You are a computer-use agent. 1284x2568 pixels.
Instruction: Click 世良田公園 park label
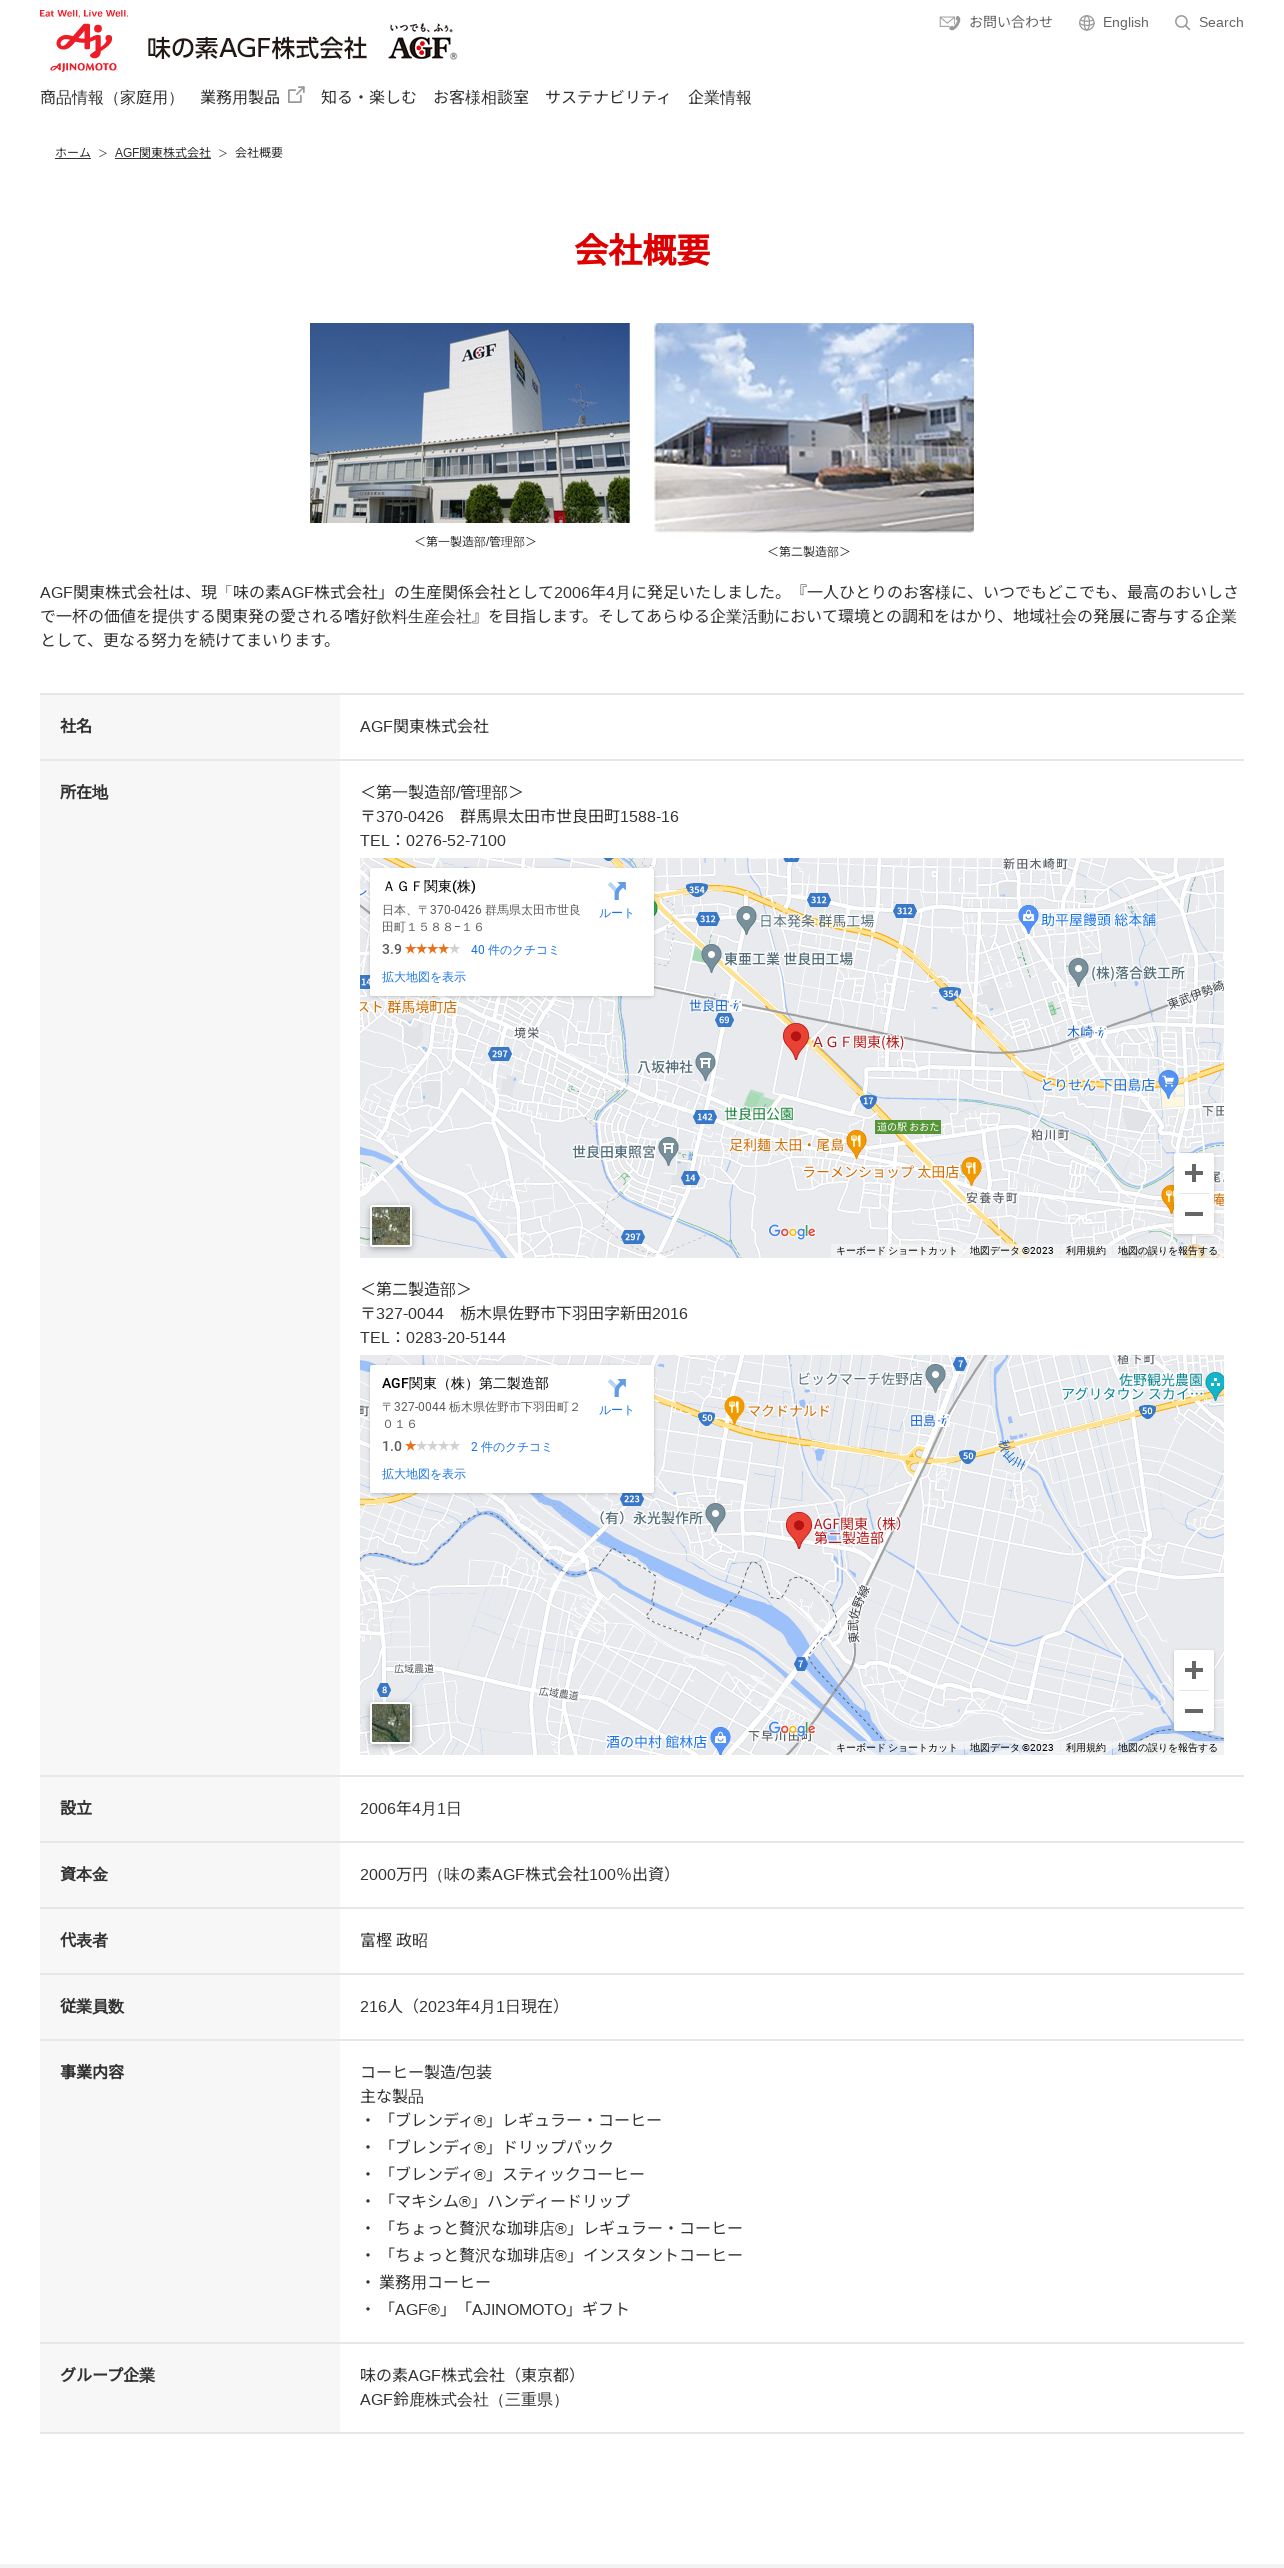click(759, 1114)
